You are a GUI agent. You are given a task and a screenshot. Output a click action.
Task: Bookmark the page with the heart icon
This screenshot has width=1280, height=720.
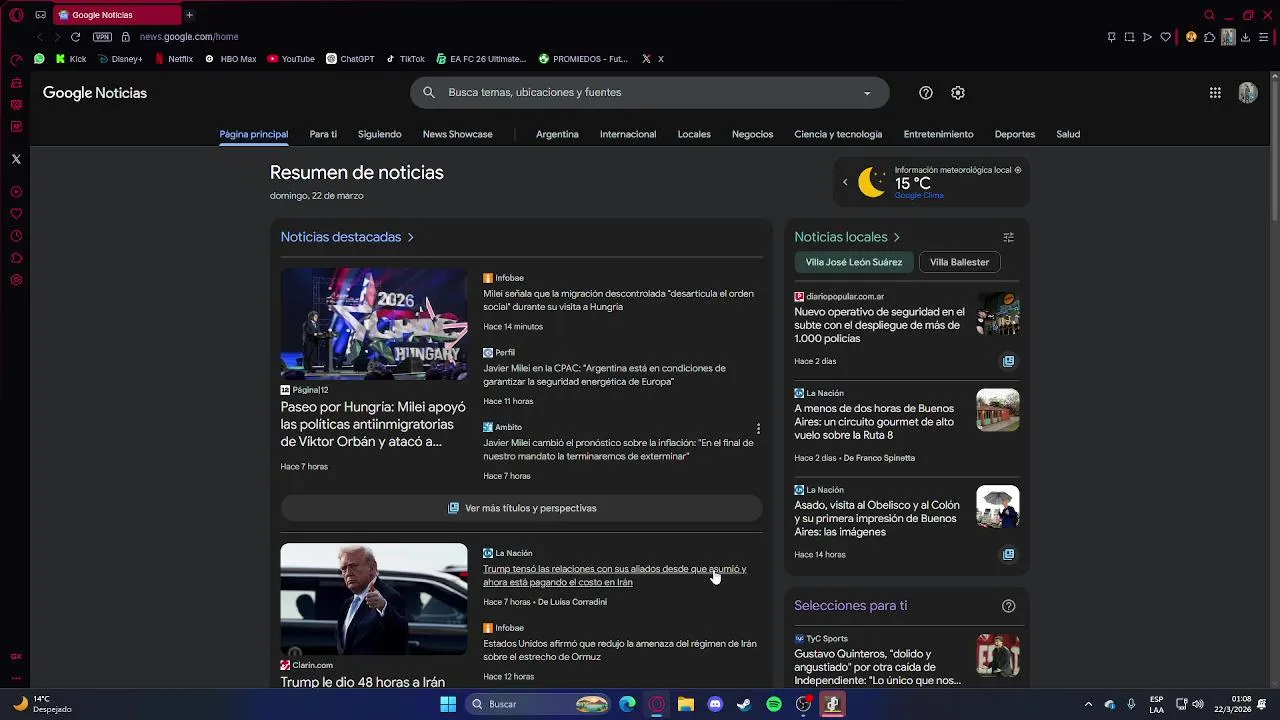pyautogui.click(x=1165, y=37)
